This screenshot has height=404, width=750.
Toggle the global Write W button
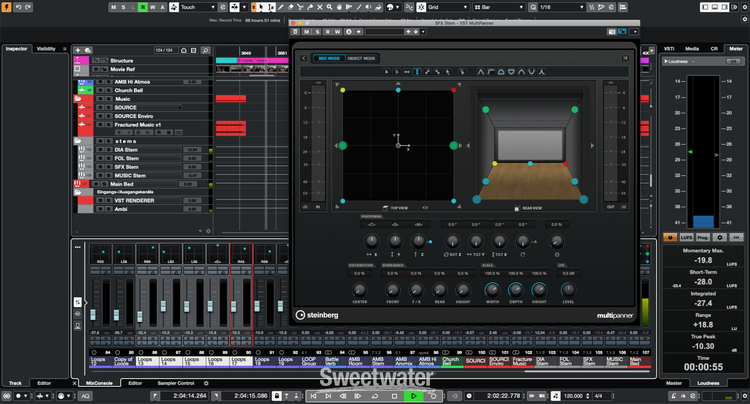[x=153, y=7]
